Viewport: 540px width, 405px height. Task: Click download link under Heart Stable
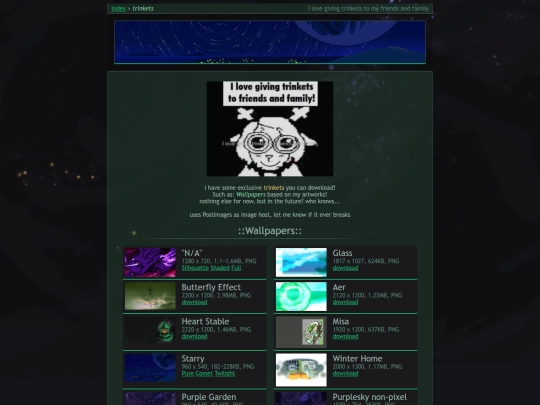click(x=194, y=336)
